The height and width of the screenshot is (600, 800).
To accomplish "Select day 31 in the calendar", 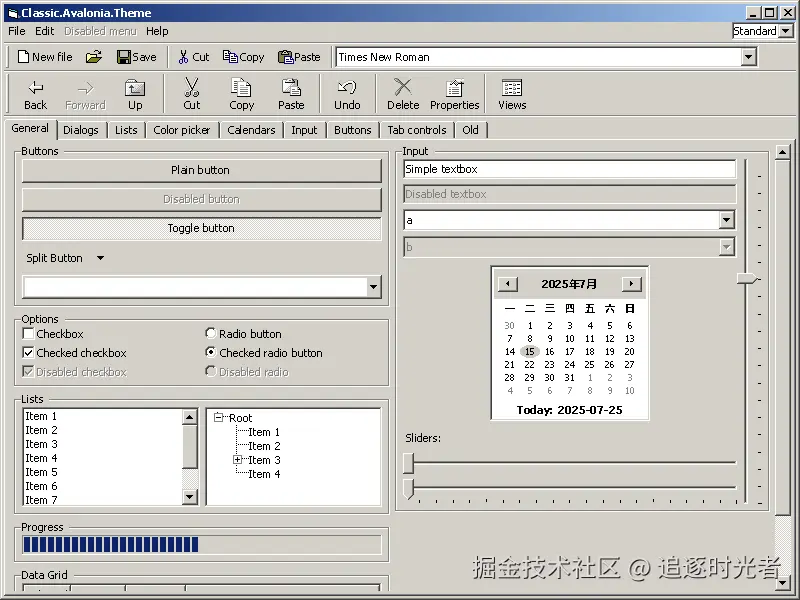I will [x=569, y=378].
